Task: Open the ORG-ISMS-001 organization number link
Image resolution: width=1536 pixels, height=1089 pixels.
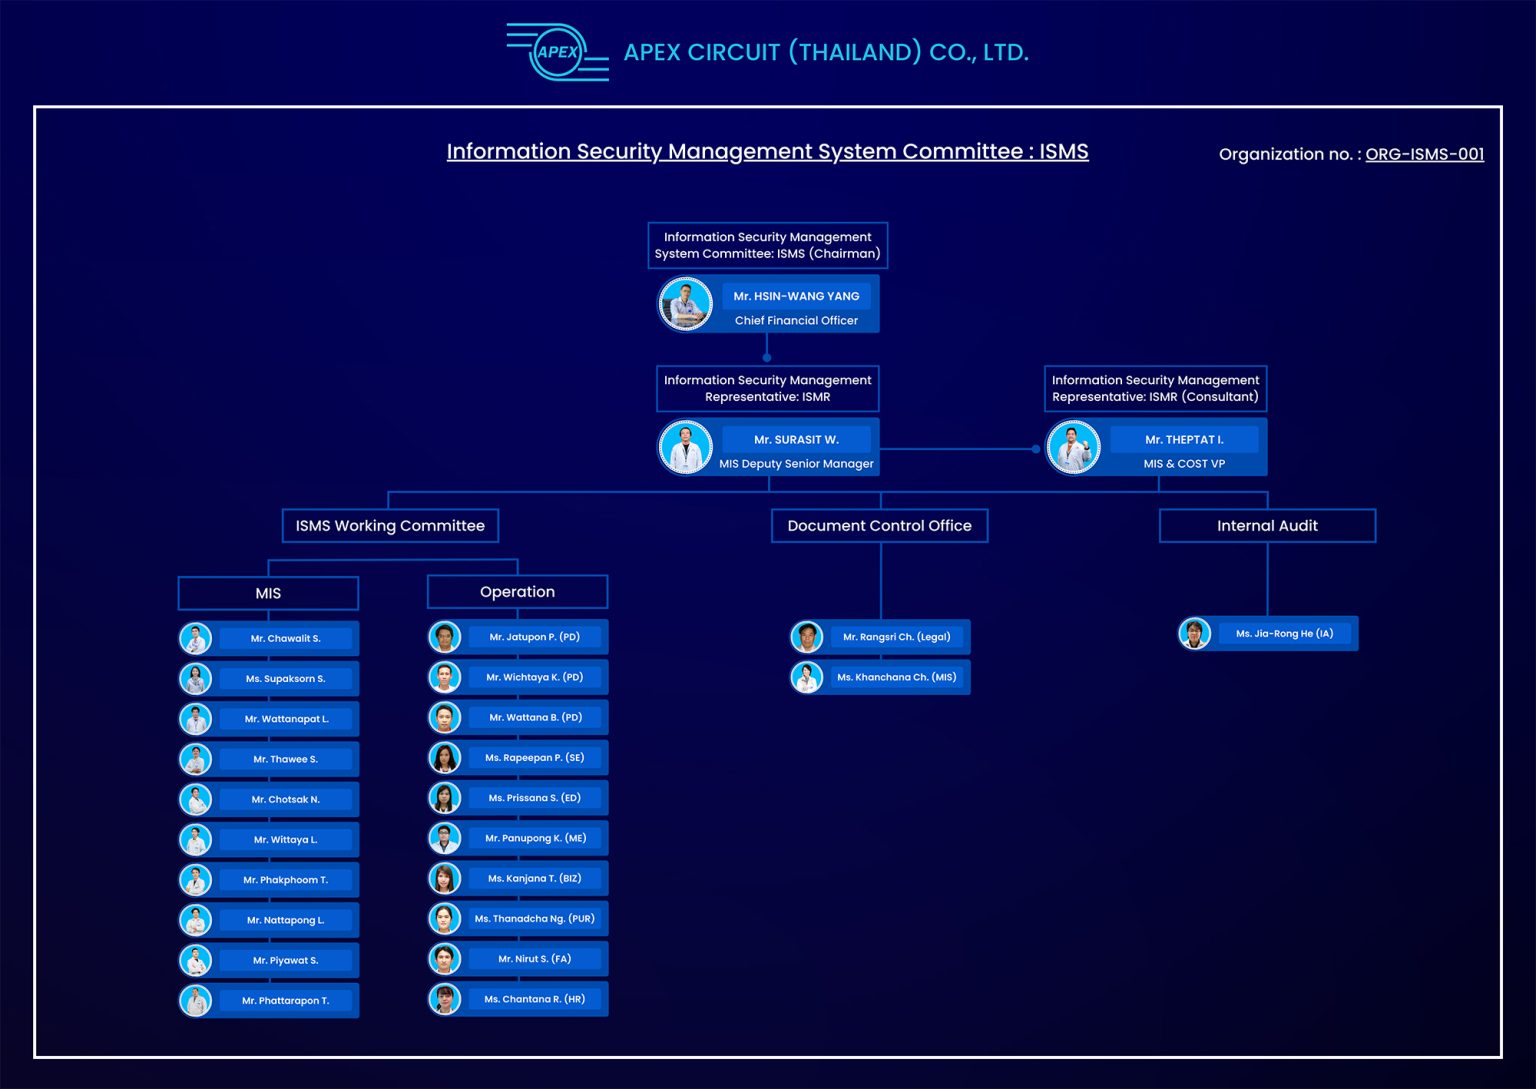Action: tap(1424, 154)
